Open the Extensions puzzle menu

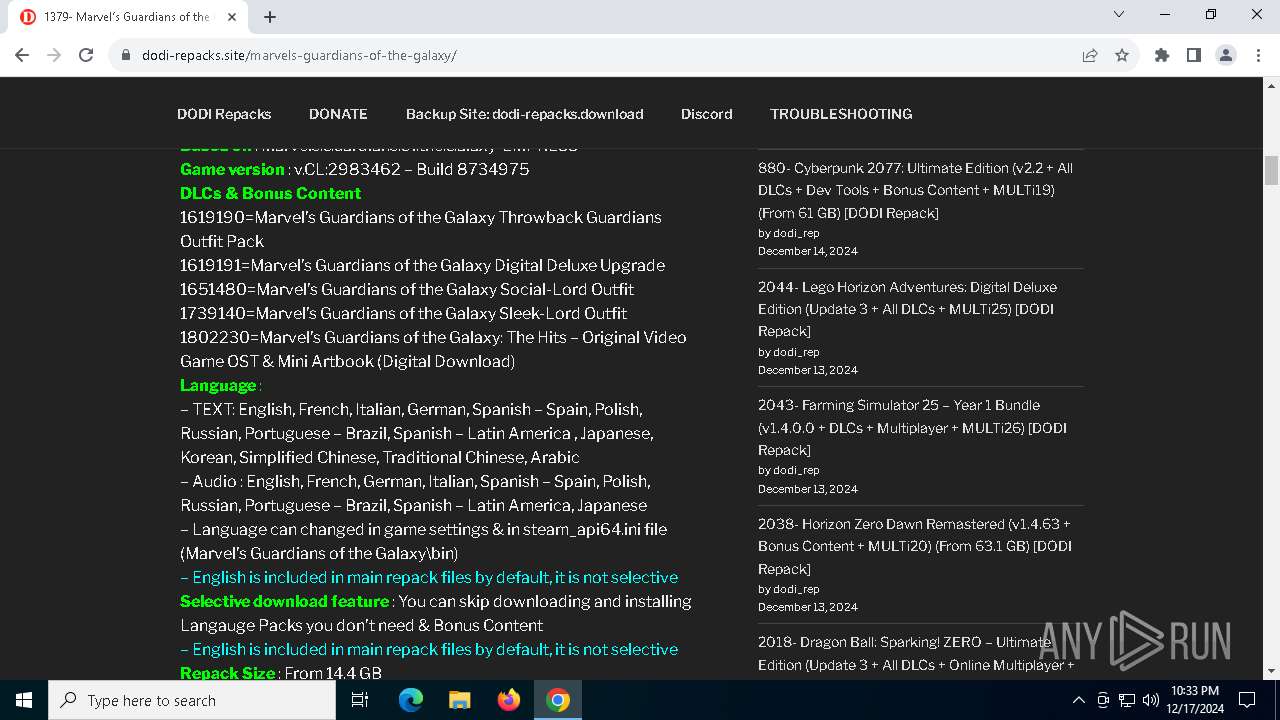point(1162,55)
